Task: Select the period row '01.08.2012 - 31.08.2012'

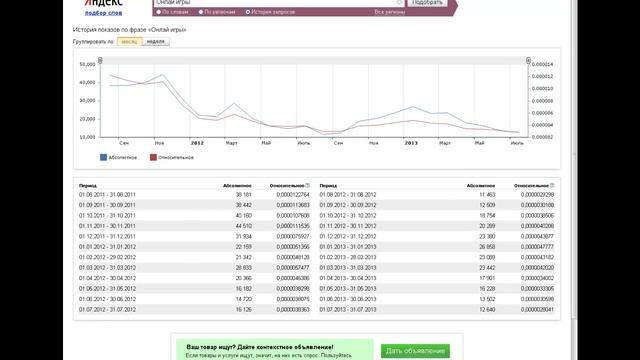Action: 436,195
